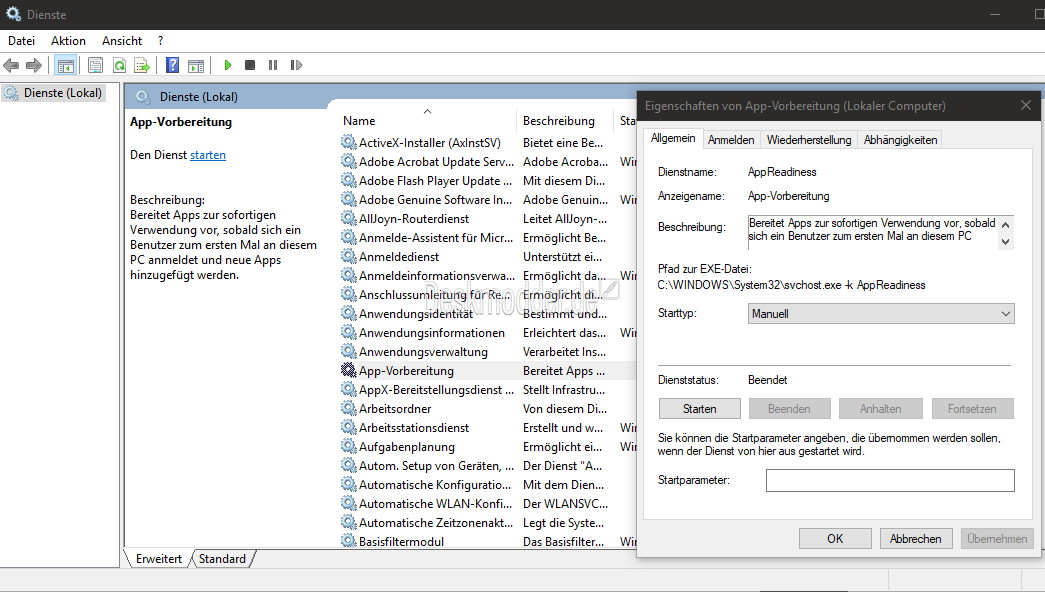Select the Anmeldeinformationsverwaltung service row
1045x592 pixels.
(487, 275)
